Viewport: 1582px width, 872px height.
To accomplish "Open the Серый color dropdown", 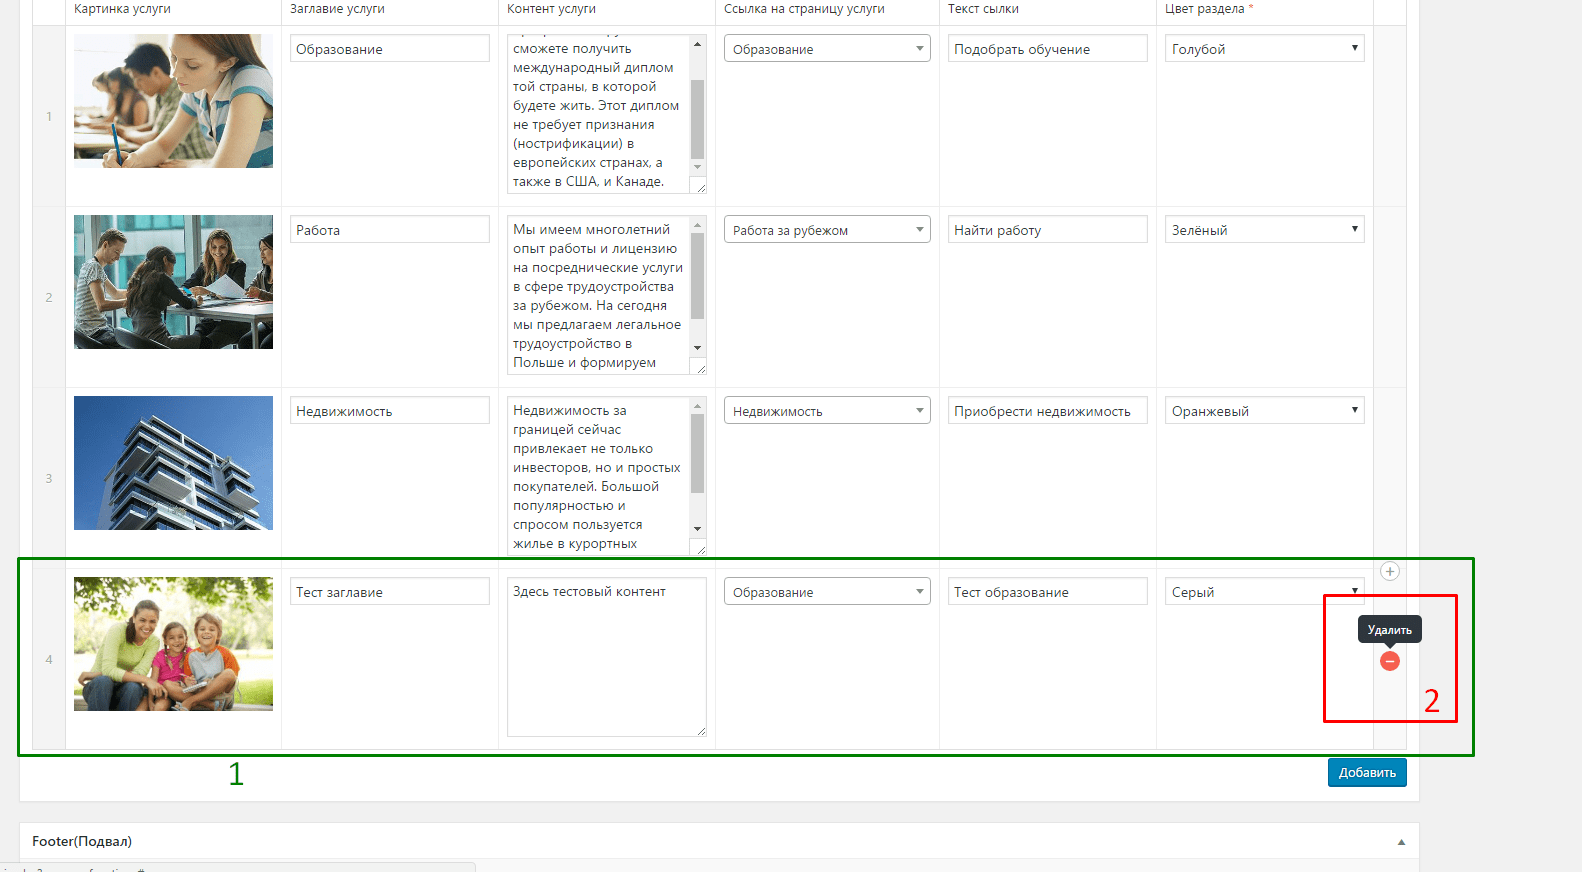I will click(1264, 591).
